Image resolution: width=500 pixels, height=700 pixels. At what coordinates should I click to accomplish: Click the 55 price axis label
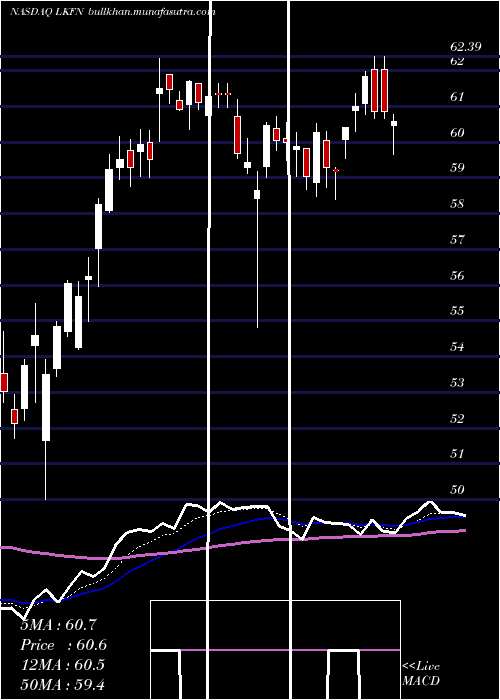point(457,311)
